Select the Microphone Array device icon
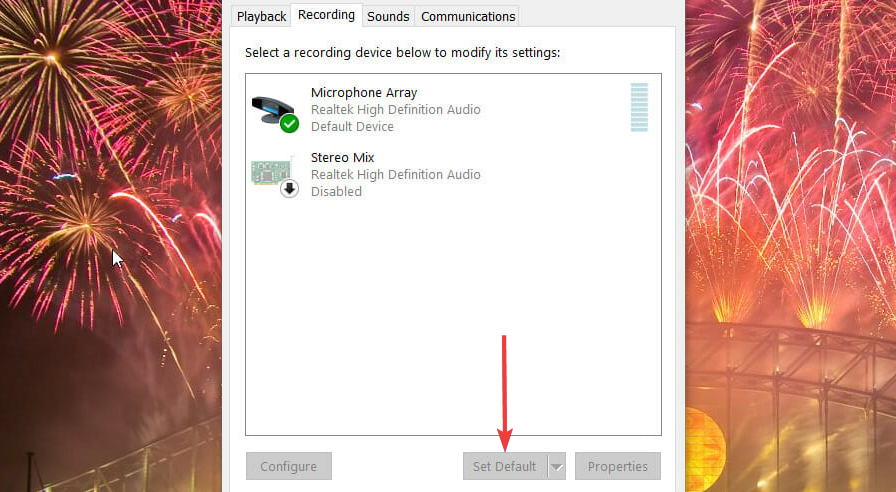The width and height of the screenshot is (896, 492). click(x=275, y=110)
